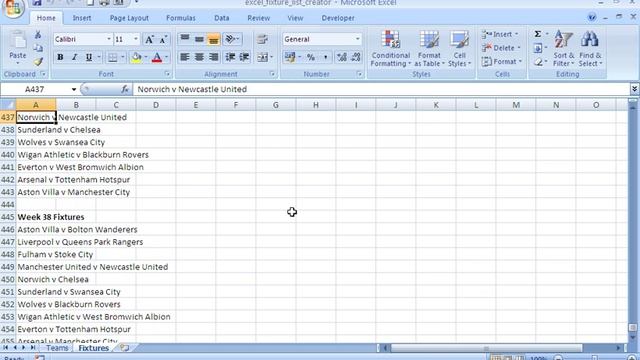Click the Insert Function fx icon
This screenshot has width=640, height=360.
pos(125,89)
